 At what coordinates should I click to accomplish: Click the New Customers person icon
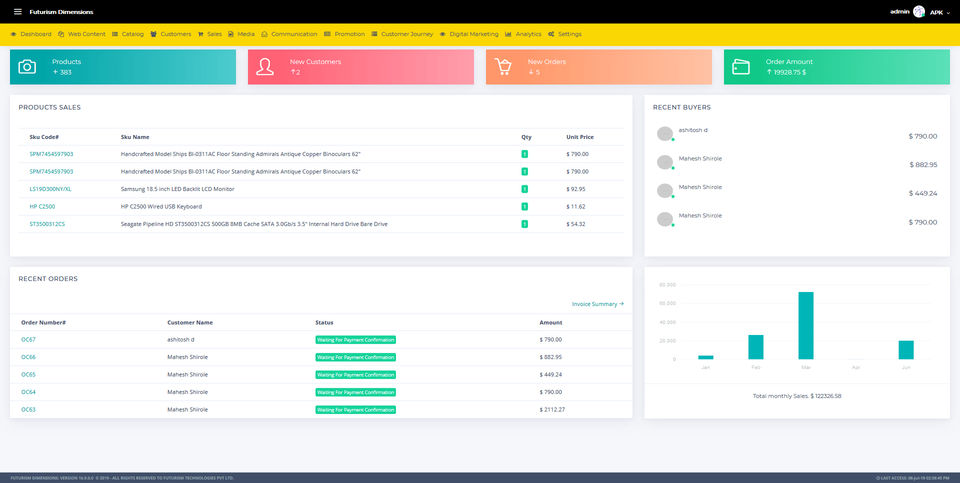(264, 67)
